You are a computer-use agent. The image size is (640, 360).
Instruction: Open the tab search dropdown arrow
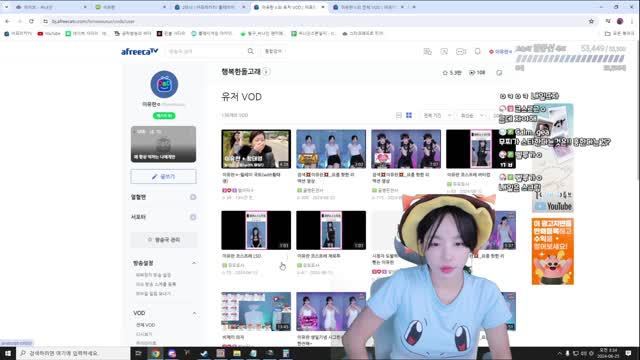point(6,7)
